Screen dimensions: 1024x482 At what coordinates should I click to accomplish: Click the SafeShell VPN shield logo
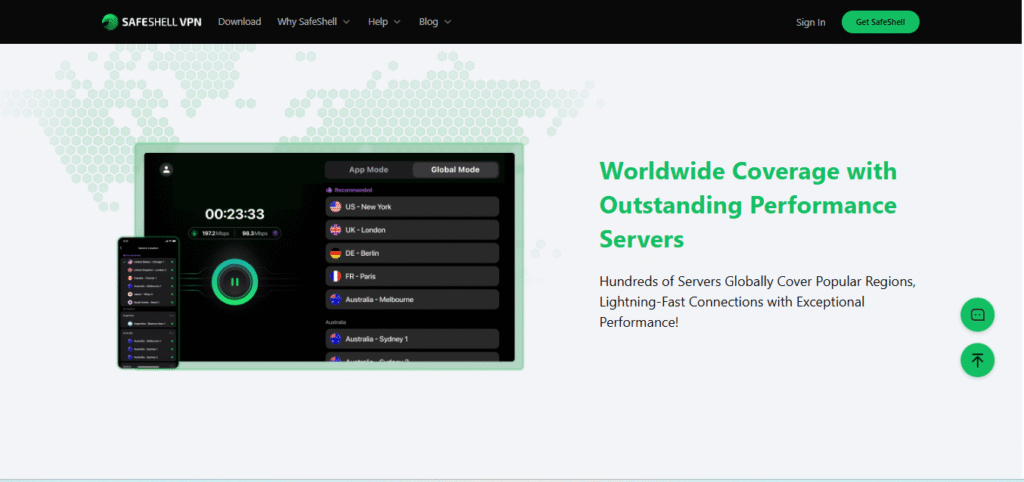click(110, 22)
